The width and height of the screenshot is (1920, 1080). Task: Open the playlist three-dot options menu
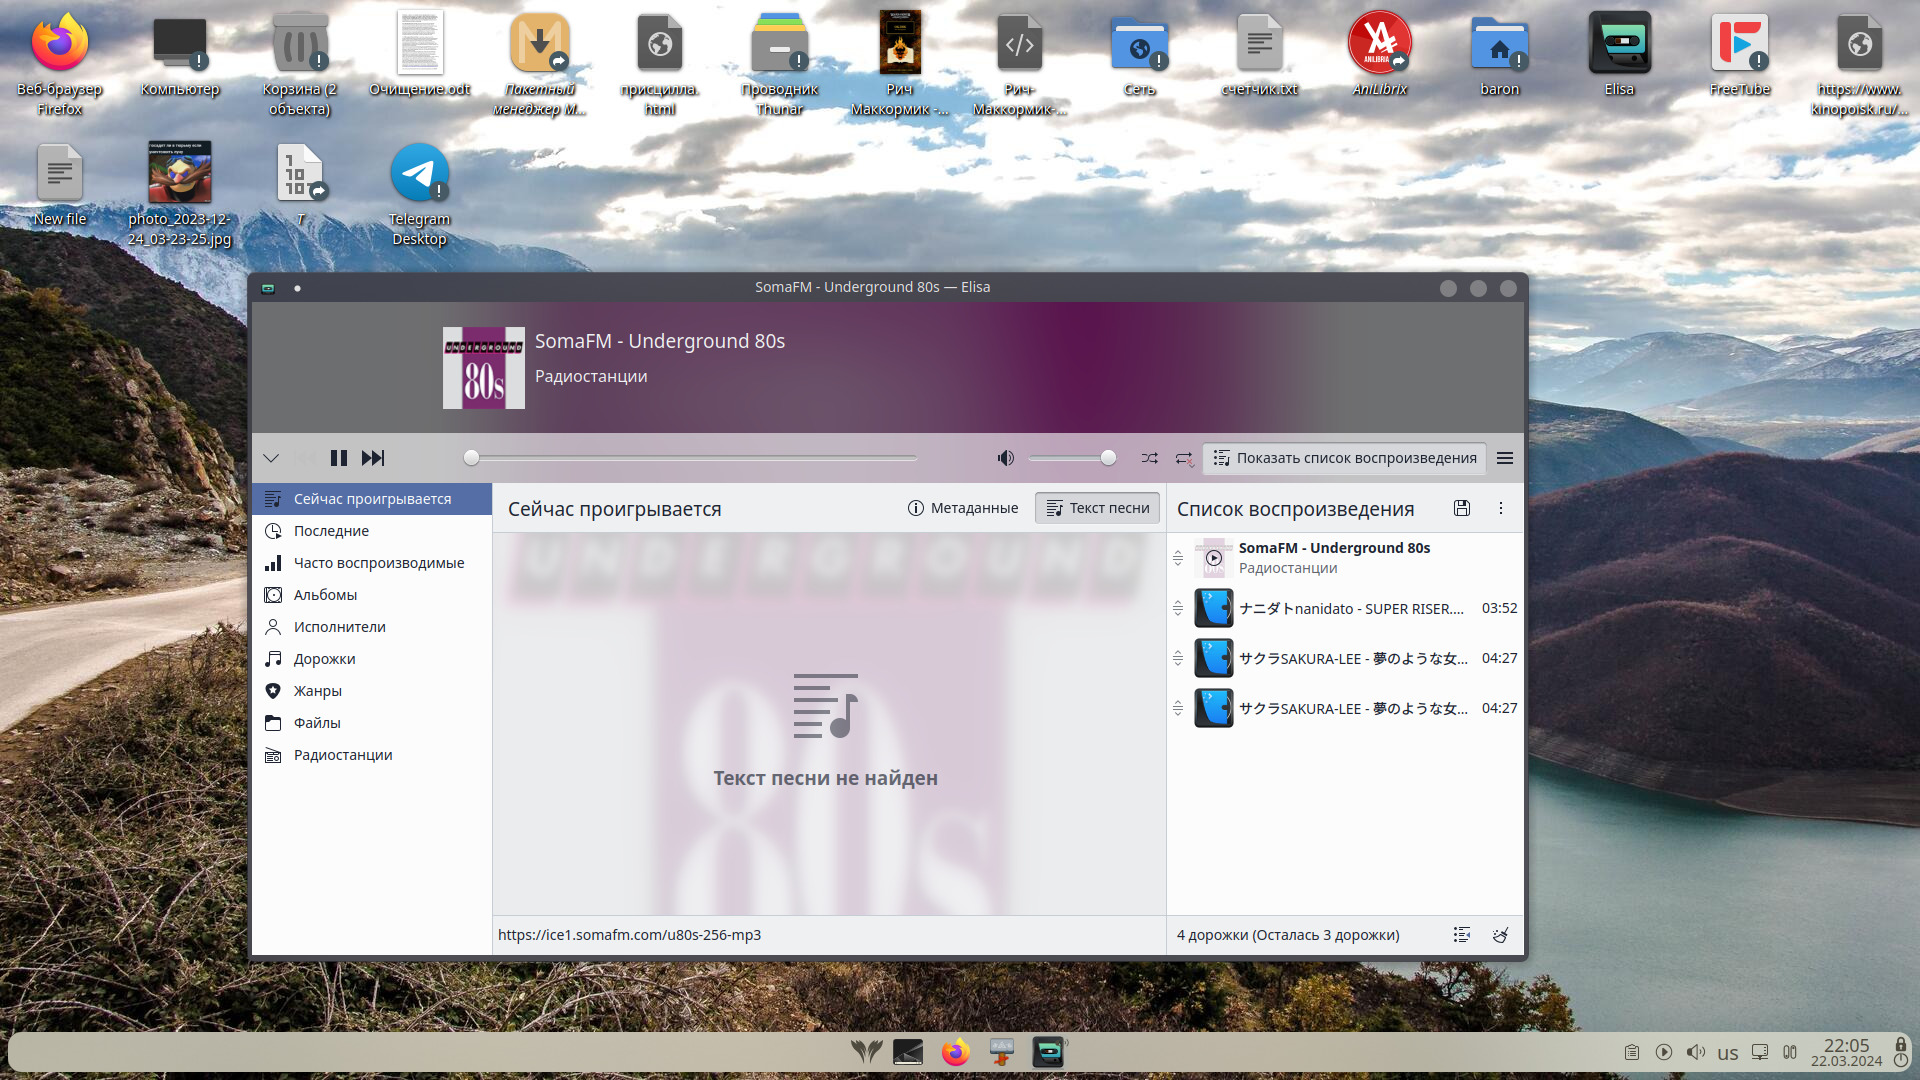[x=1501, y=509]
